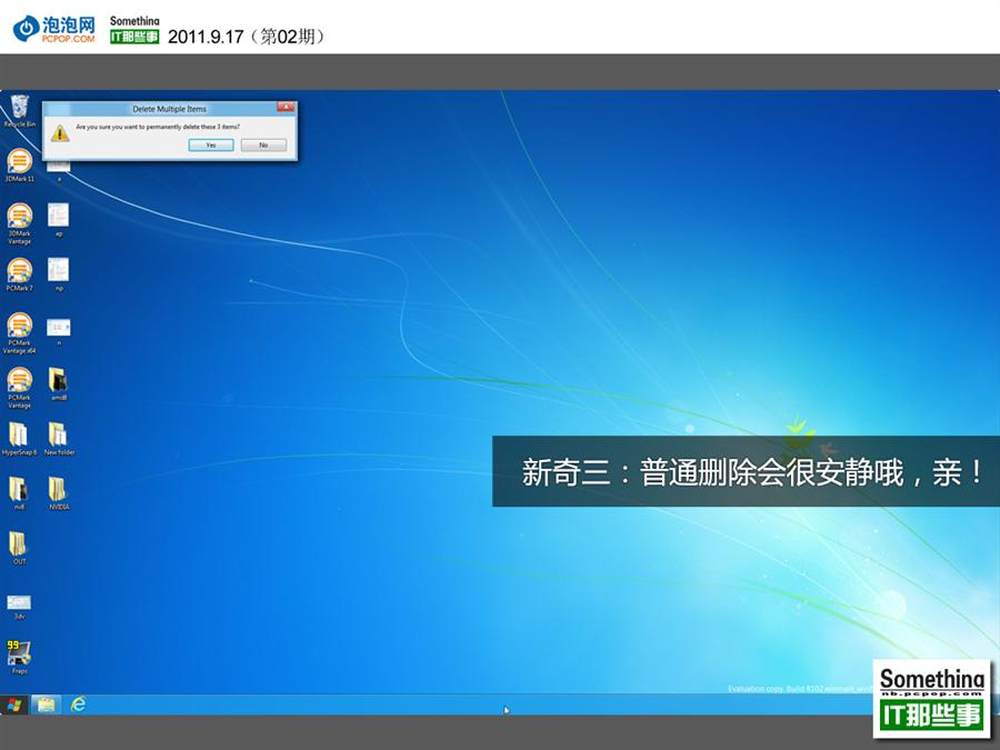Viewport: 1000px width, 750px height.
Task: Close the Delete Multiple Items dialog
Action: 286,107
